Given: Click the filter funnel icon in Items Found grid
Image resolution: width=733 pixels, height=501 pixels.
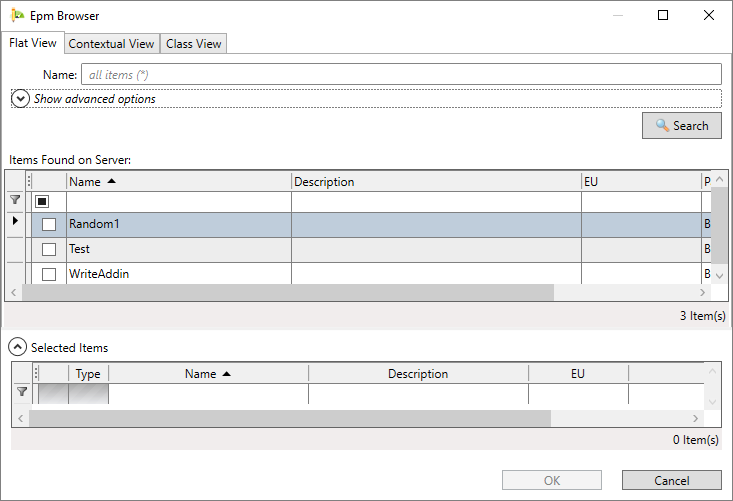Looking at the screenshot, I should pyautogui.click(x=15, y=201).
